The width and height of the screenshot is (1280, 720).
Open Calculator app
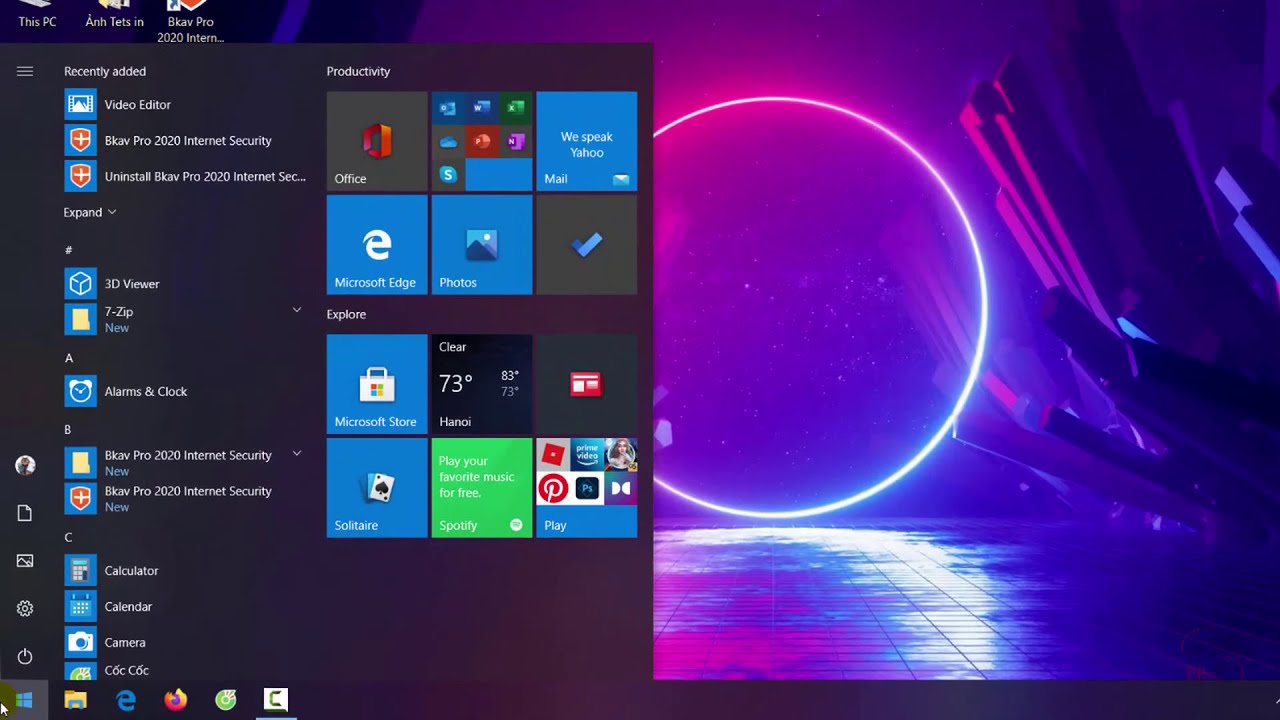click(x=186, y=571)
